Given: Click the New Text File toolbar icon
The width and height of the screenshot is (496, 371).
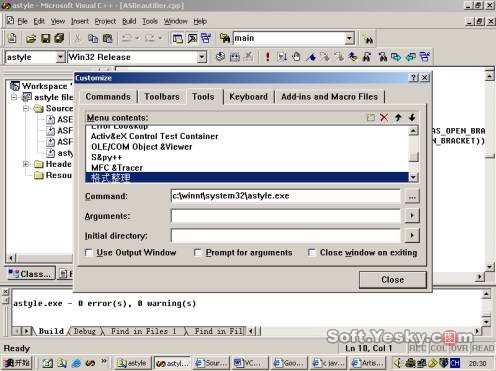Looking at the screenshot, I should coord(12,38).
